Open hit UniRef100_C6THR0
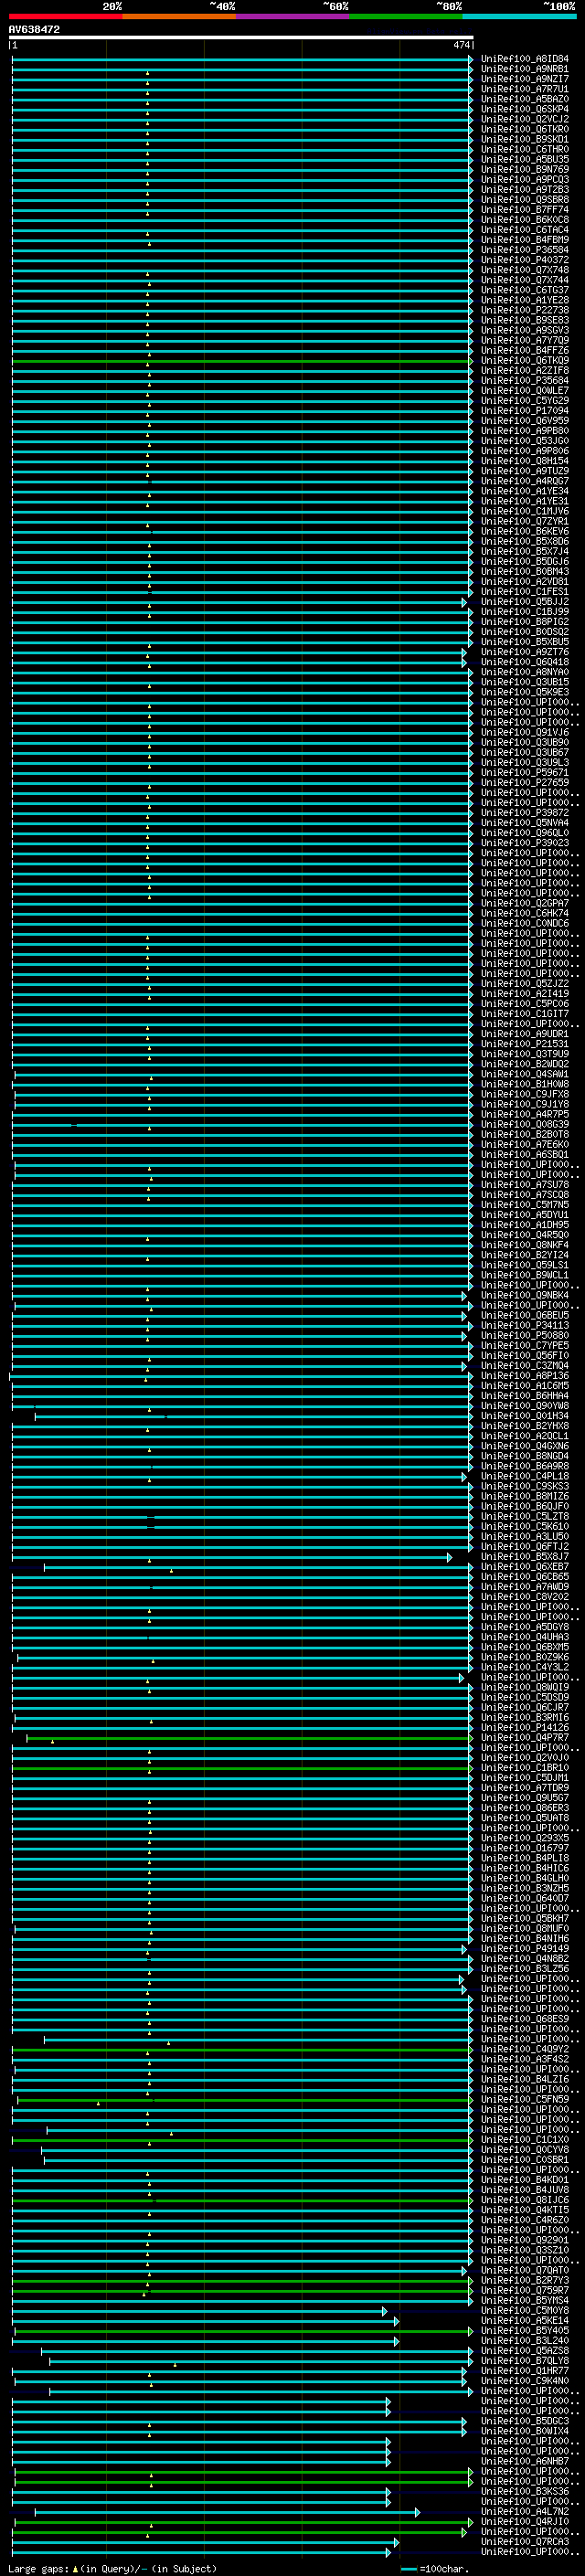585x2576 pixels. tap(525, 149)
